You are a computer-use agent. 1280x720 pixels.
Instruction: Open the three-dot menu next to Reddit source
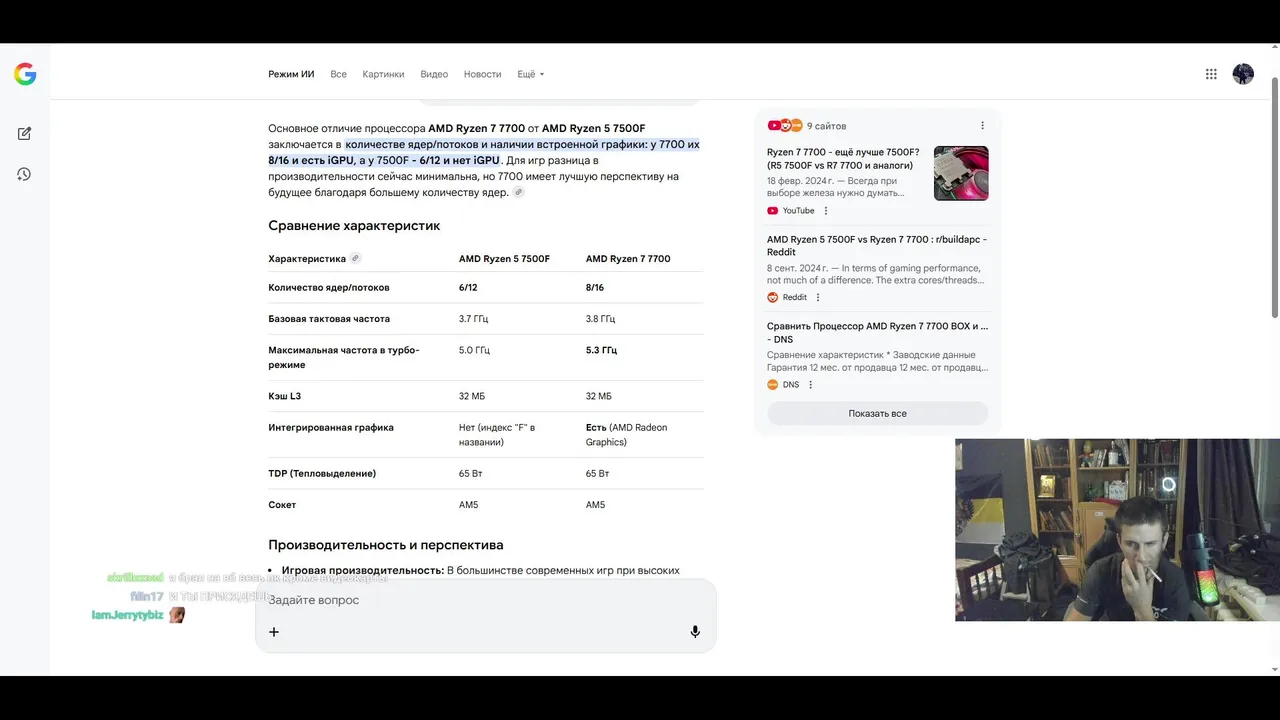[818, 297]
